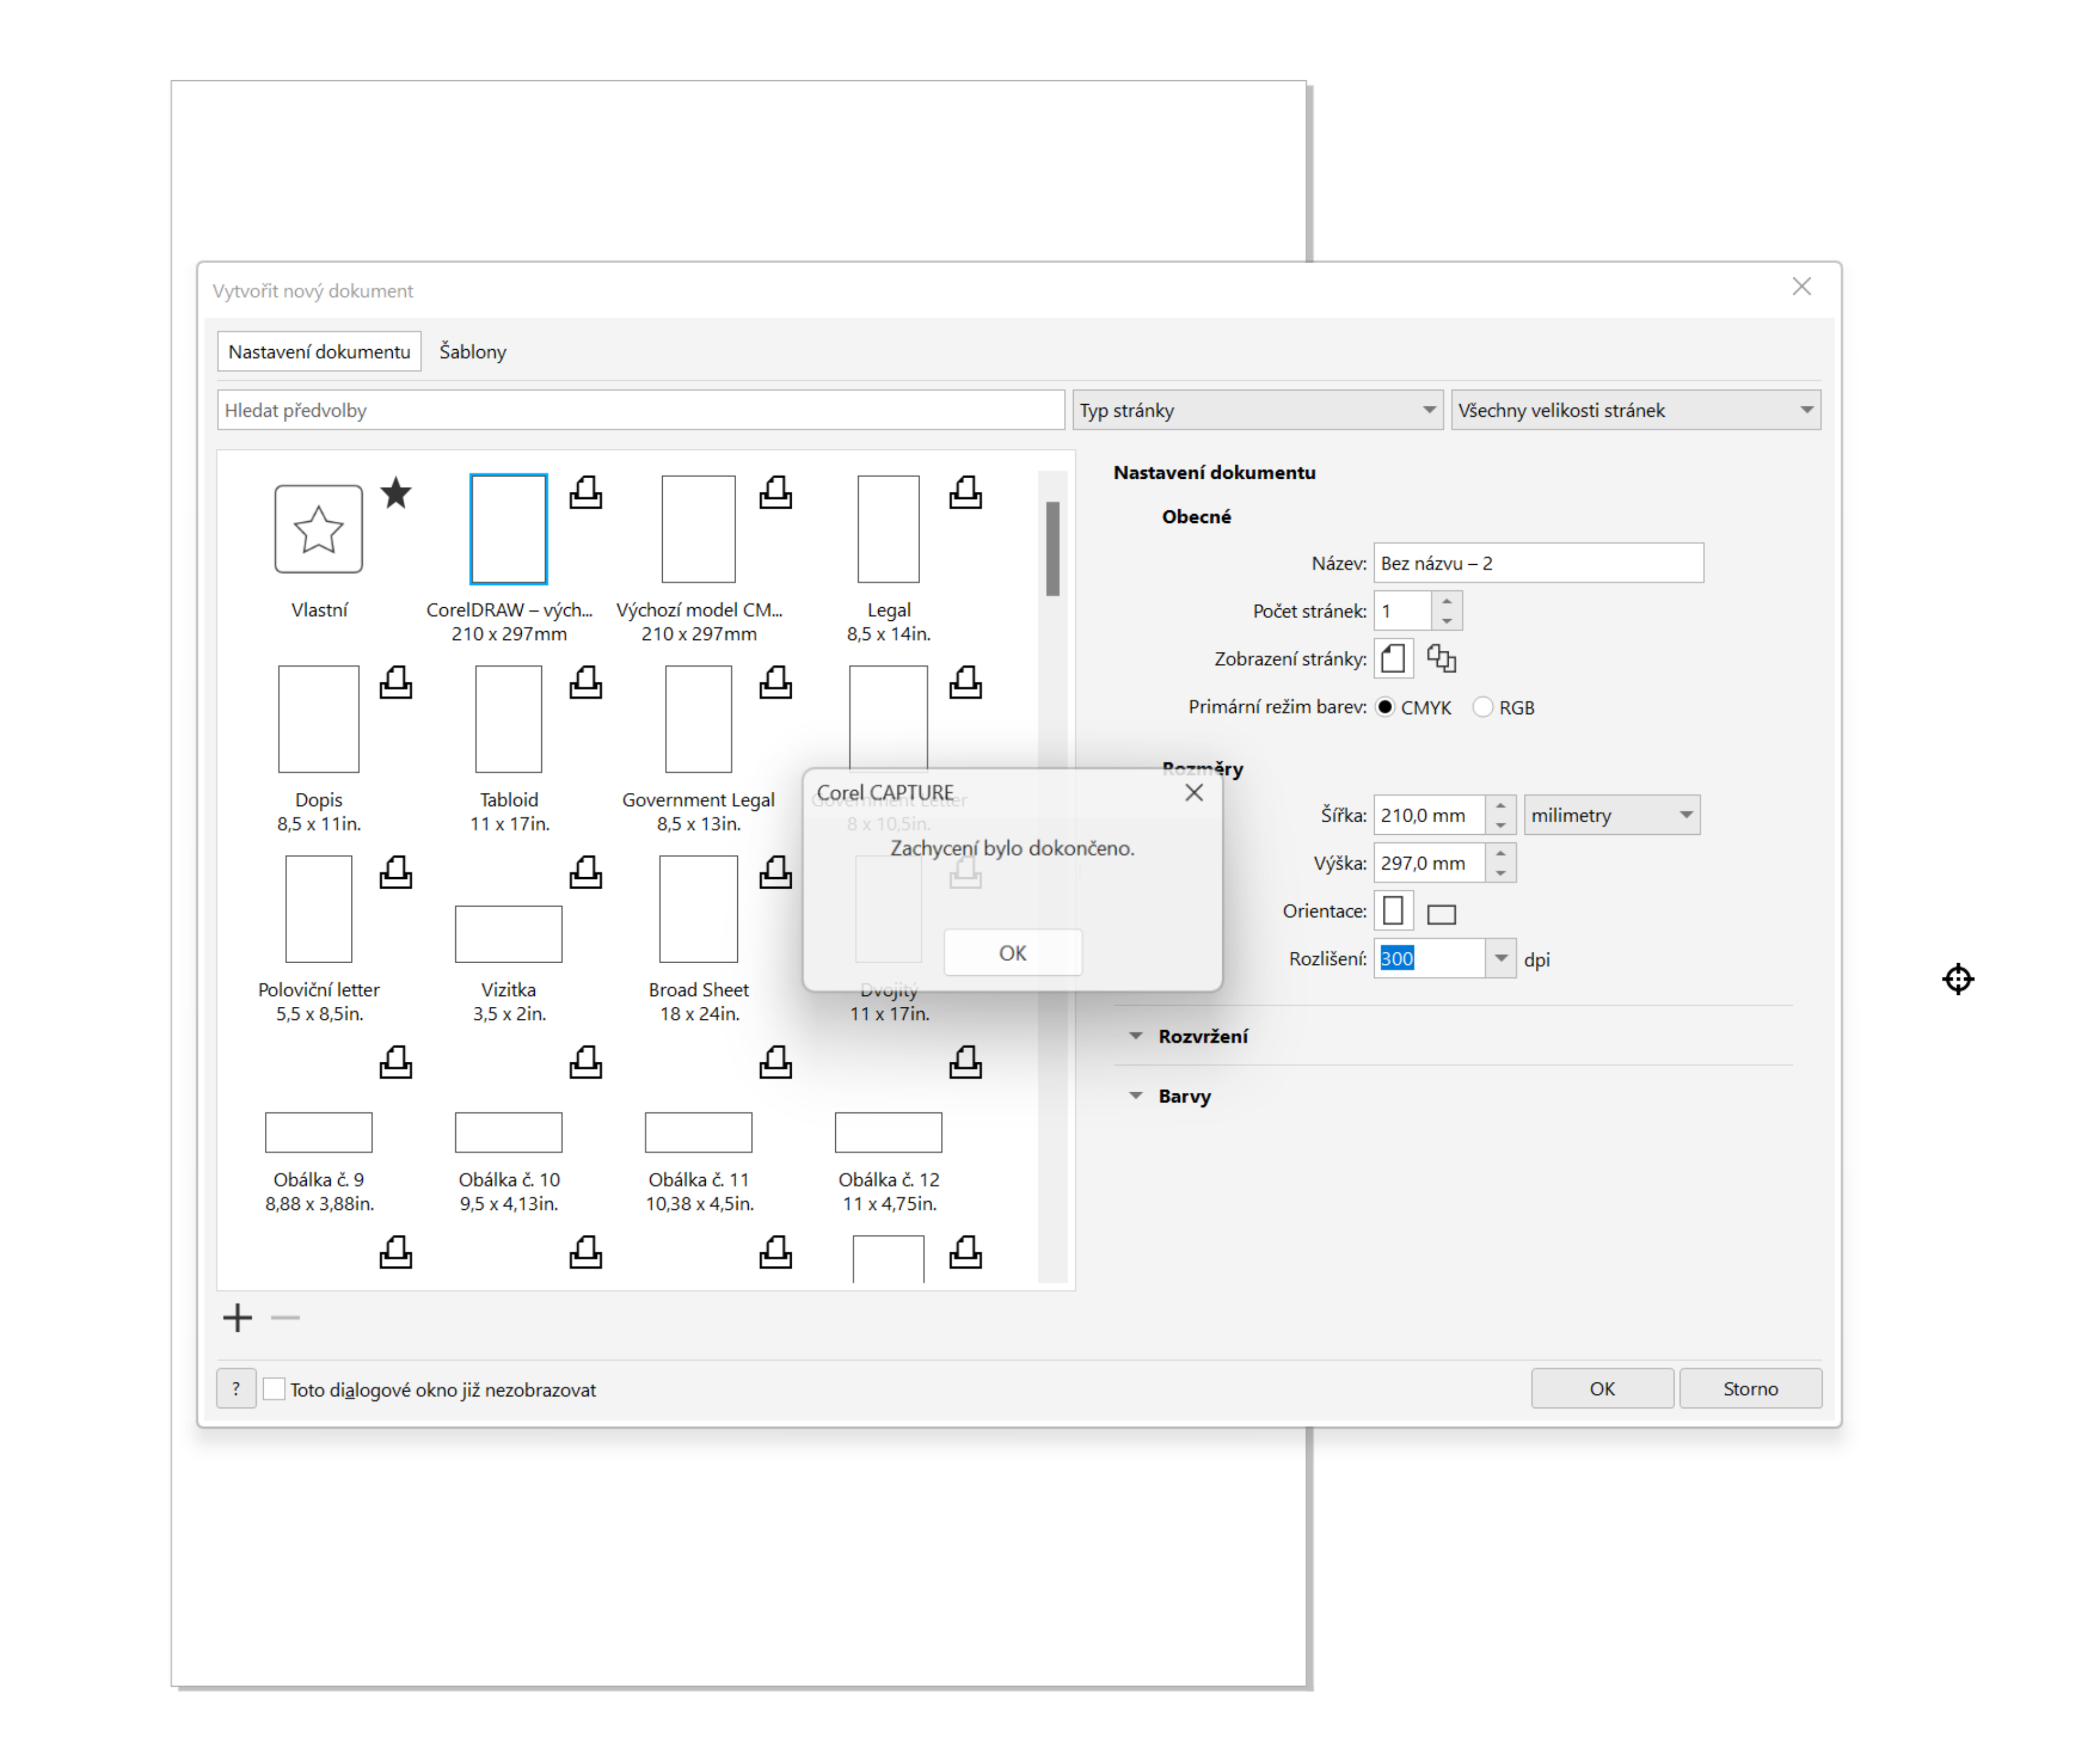Click the Hledat předvolby search field

pyautogui.click(x=640, y=410)
